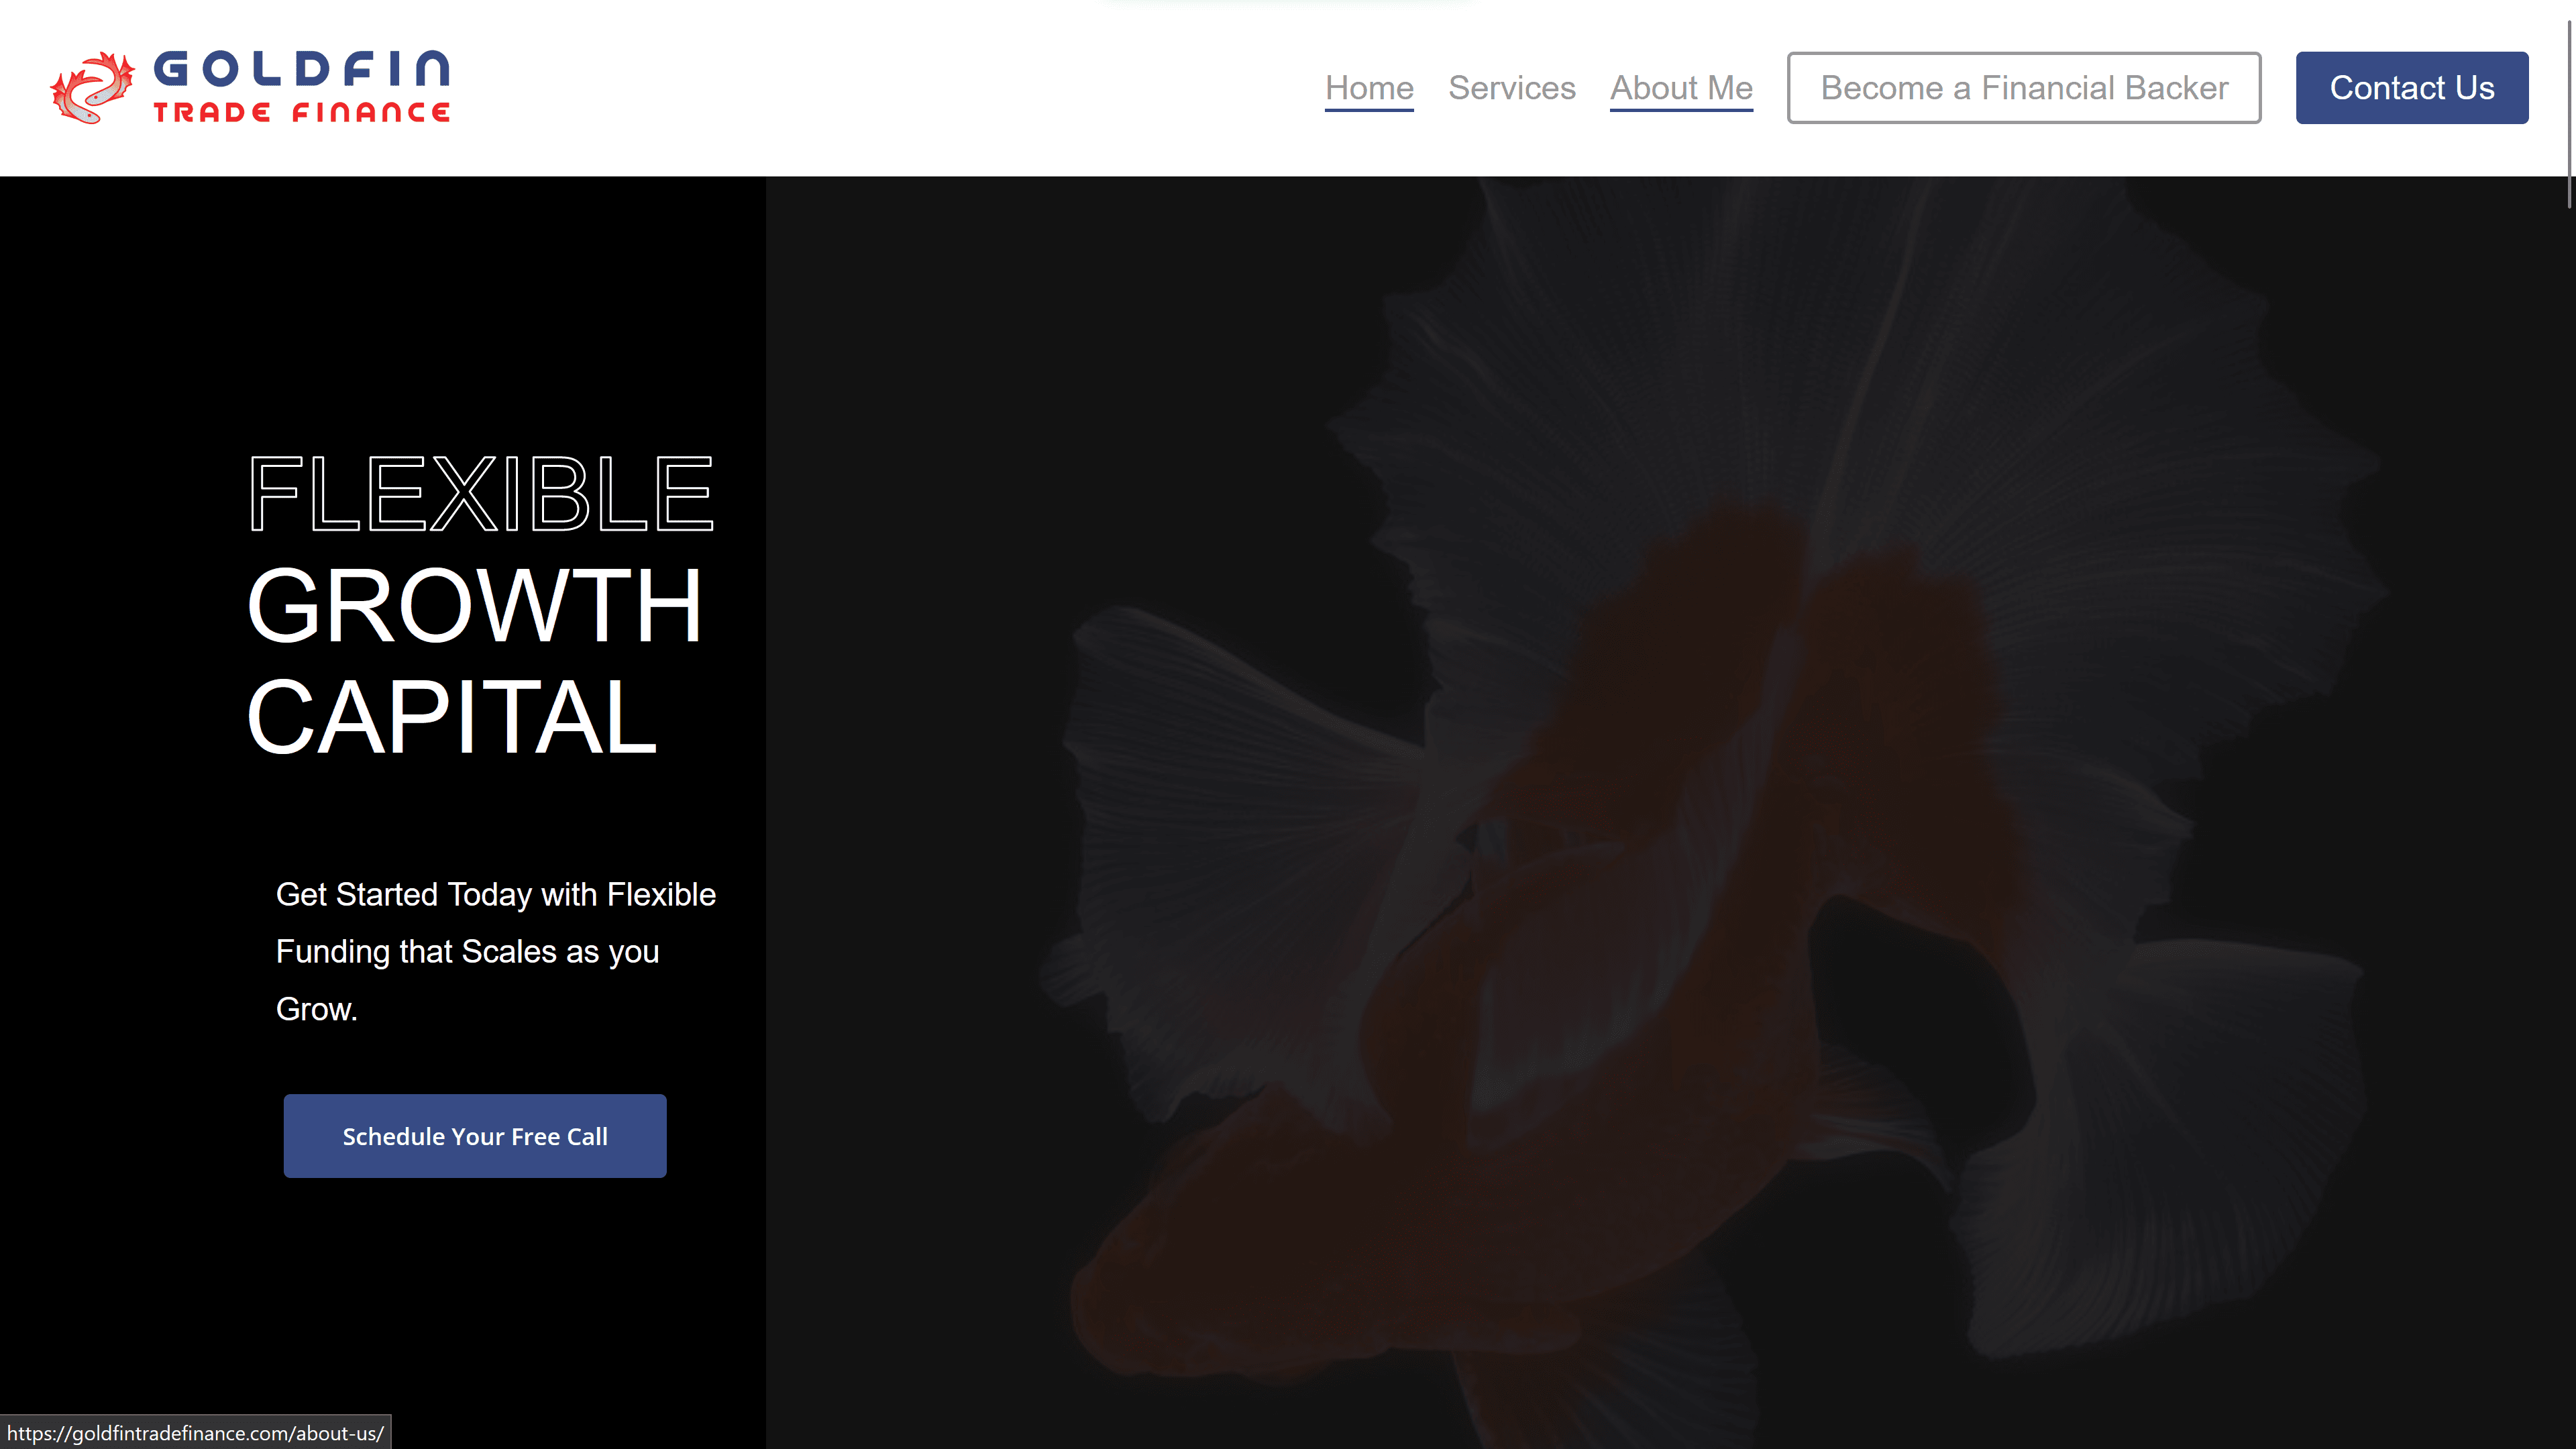The height and width of the screenshot is (1449, 2576).
Task: Open the Home menu link
Action: click(1369, 88)
